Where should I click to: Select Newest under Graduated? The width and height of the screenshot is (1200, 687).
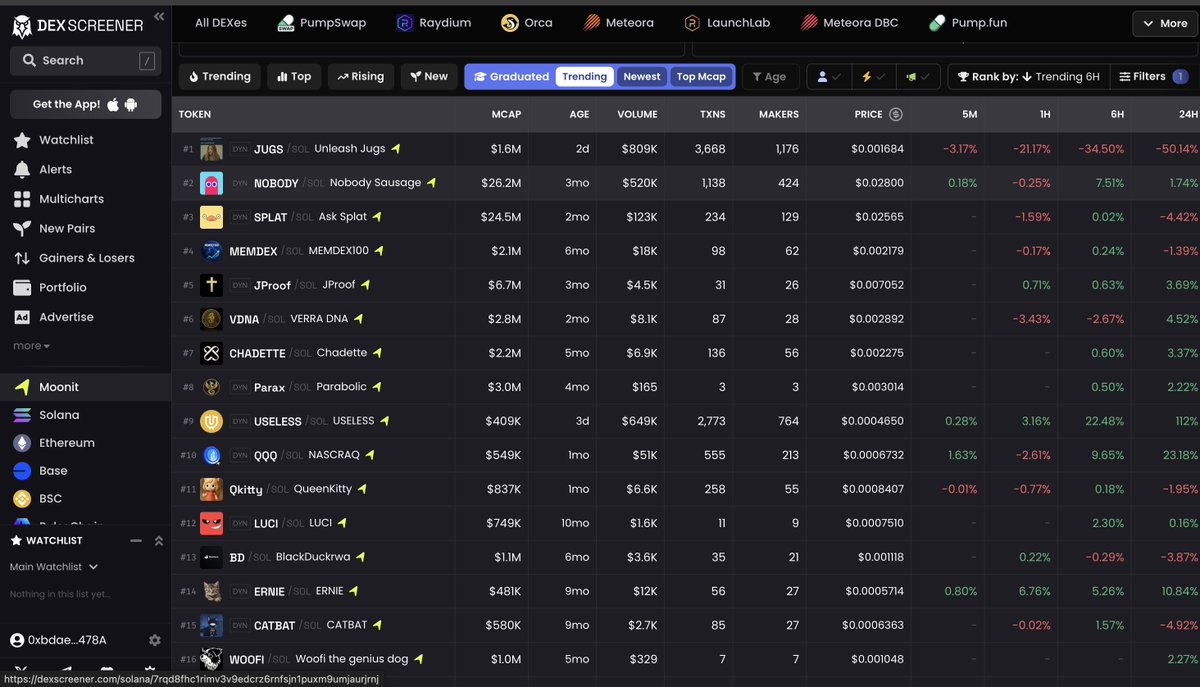[642, 76]
